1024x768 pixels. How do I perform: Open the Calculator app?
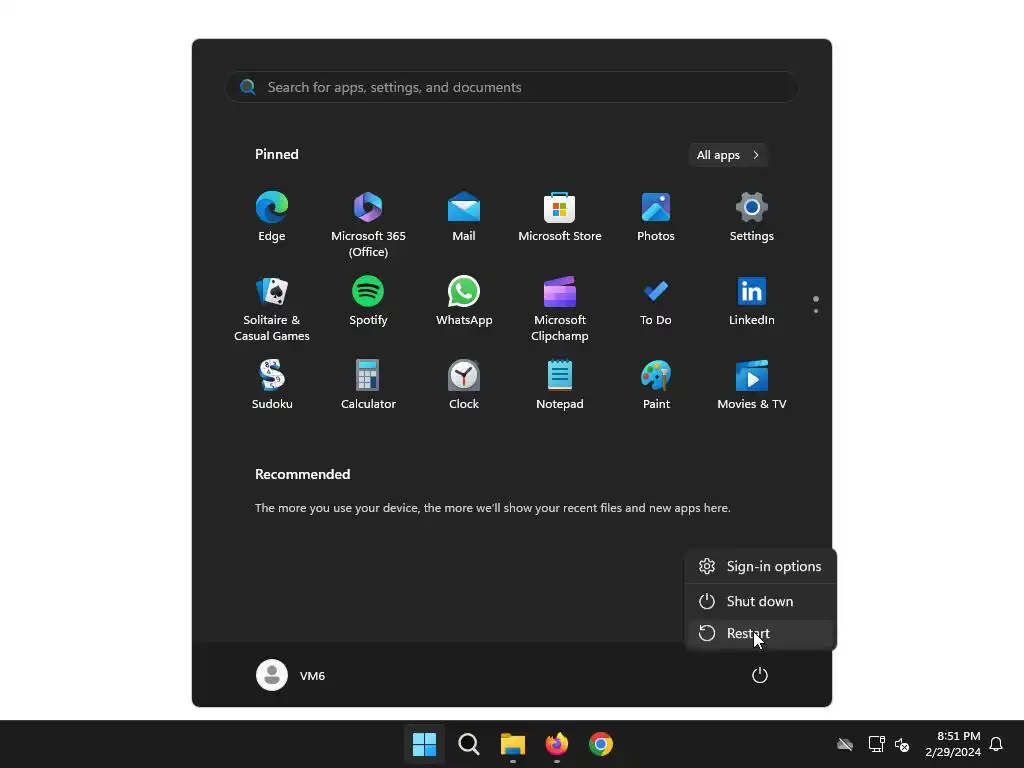pos(368,385)
